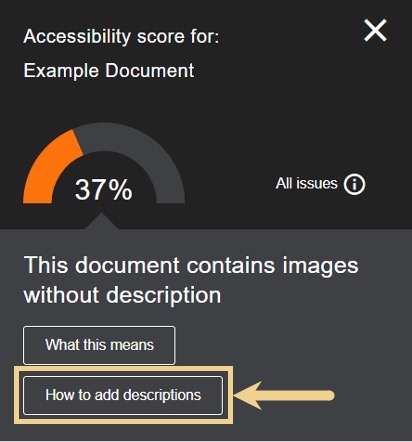412x442 pixels.
Task: Click the triangular pointer under the gauge
Action: [x=102, y=221]
